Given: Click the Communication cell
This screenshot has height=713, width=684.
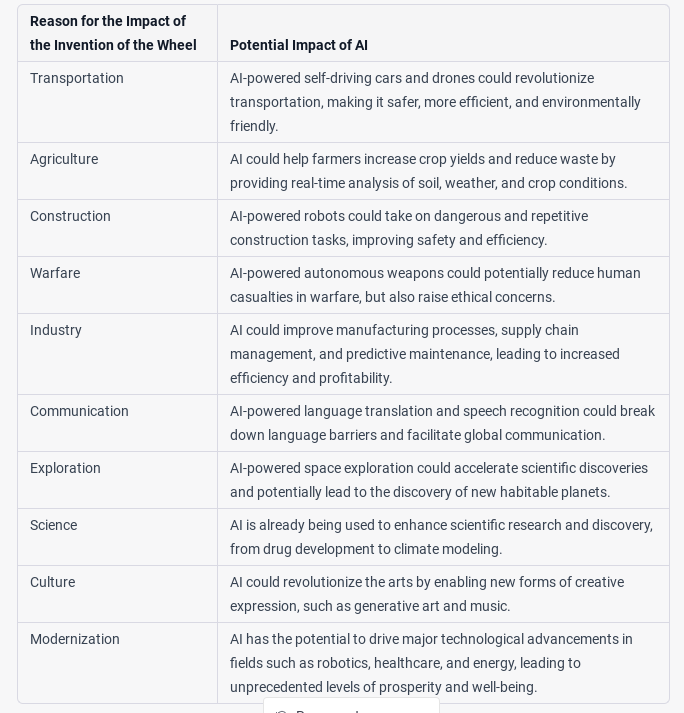Looking at the screenshot, I should point(79,411).
